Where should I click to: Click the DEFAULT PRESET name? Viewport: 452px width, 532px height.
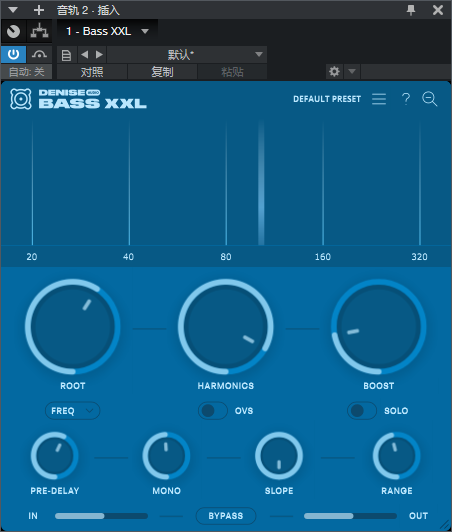point(327,99)
